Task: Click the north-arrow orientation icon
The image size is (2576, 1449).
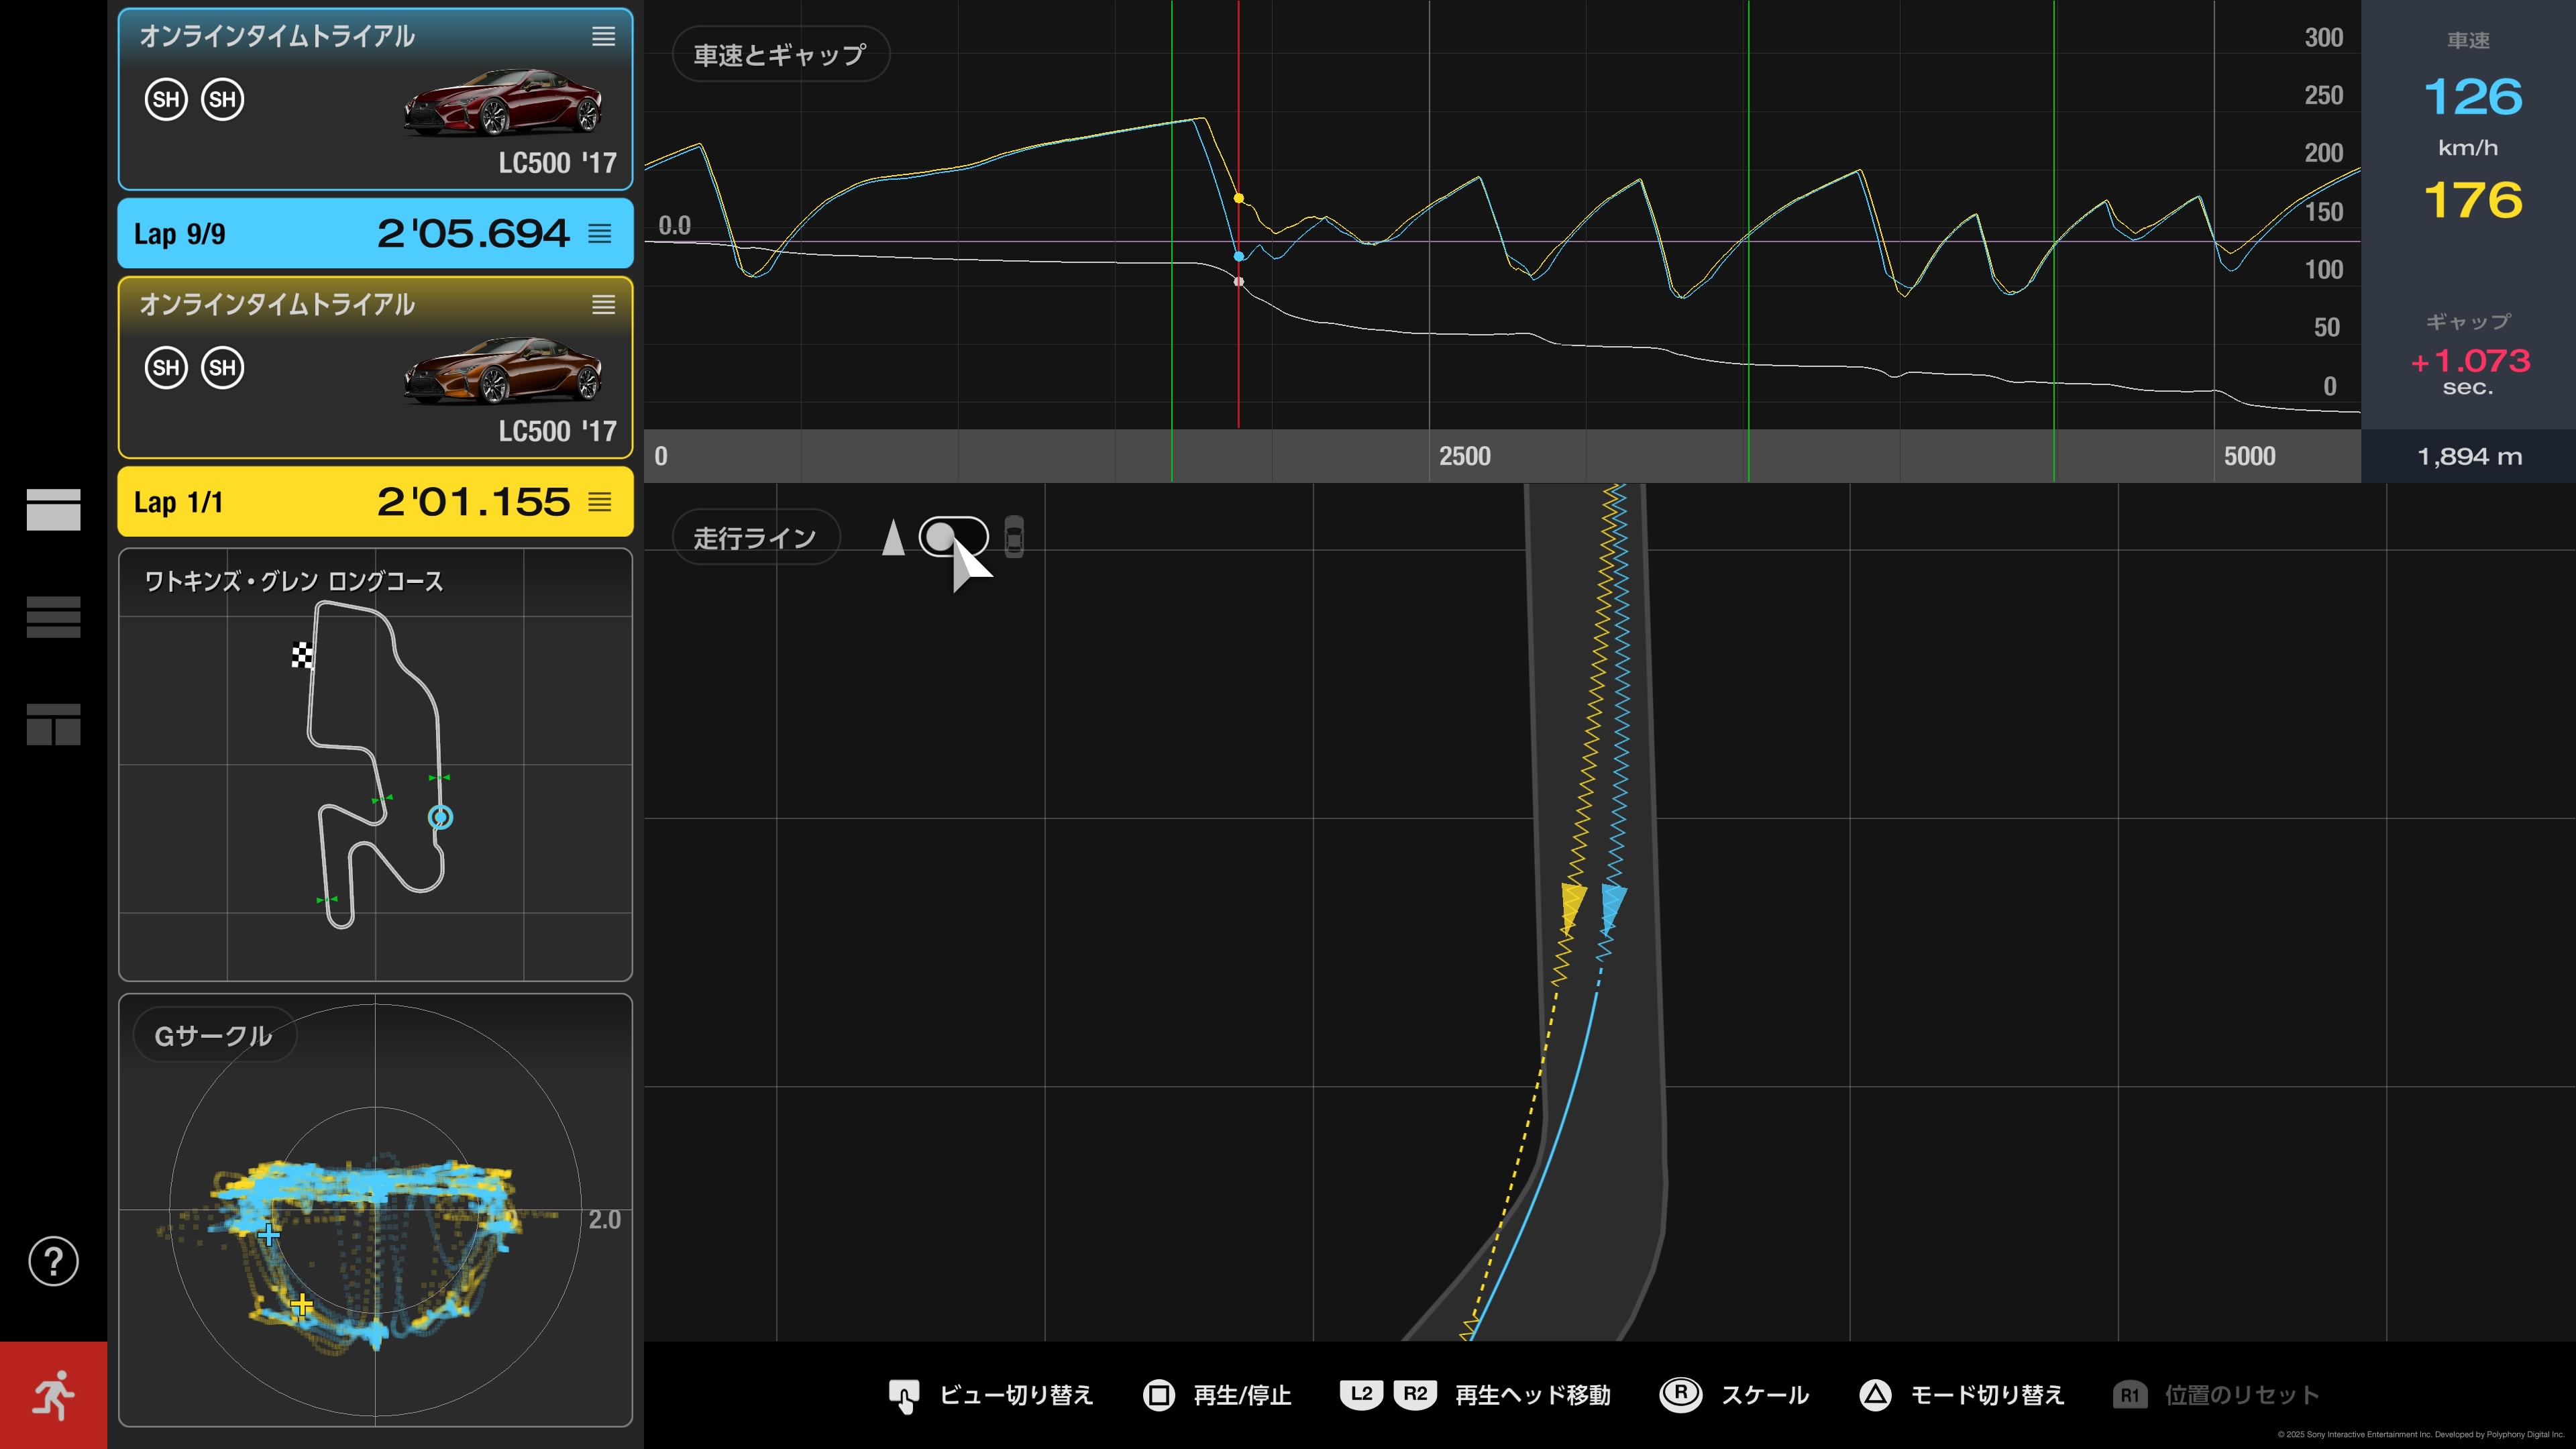Action: [893, 537]
